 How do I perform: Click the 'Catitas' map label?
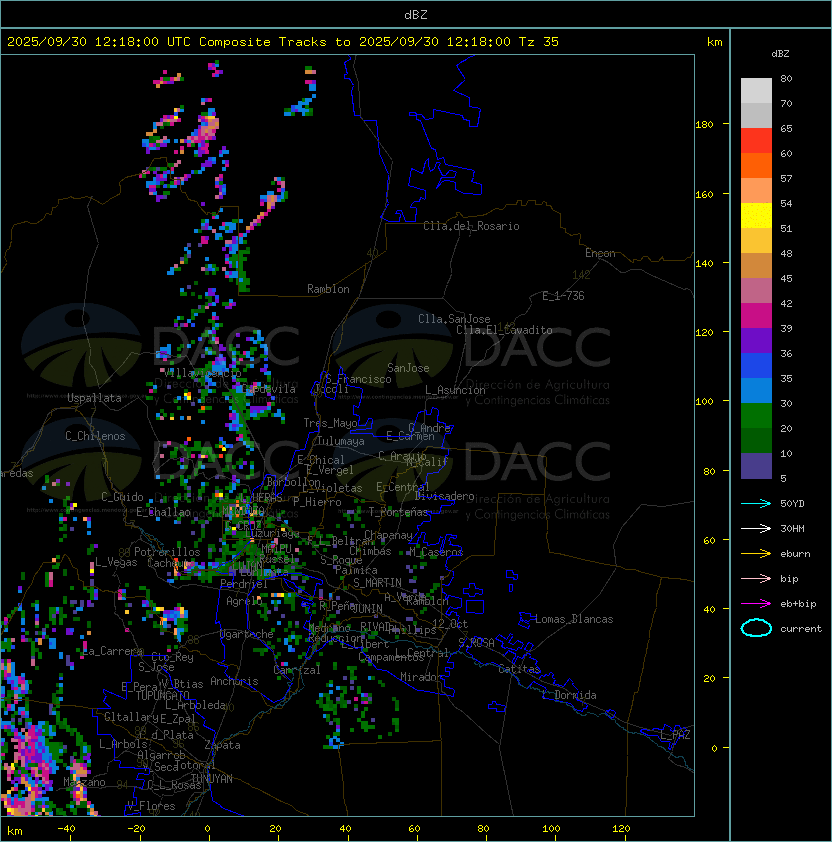click(519, 669)
